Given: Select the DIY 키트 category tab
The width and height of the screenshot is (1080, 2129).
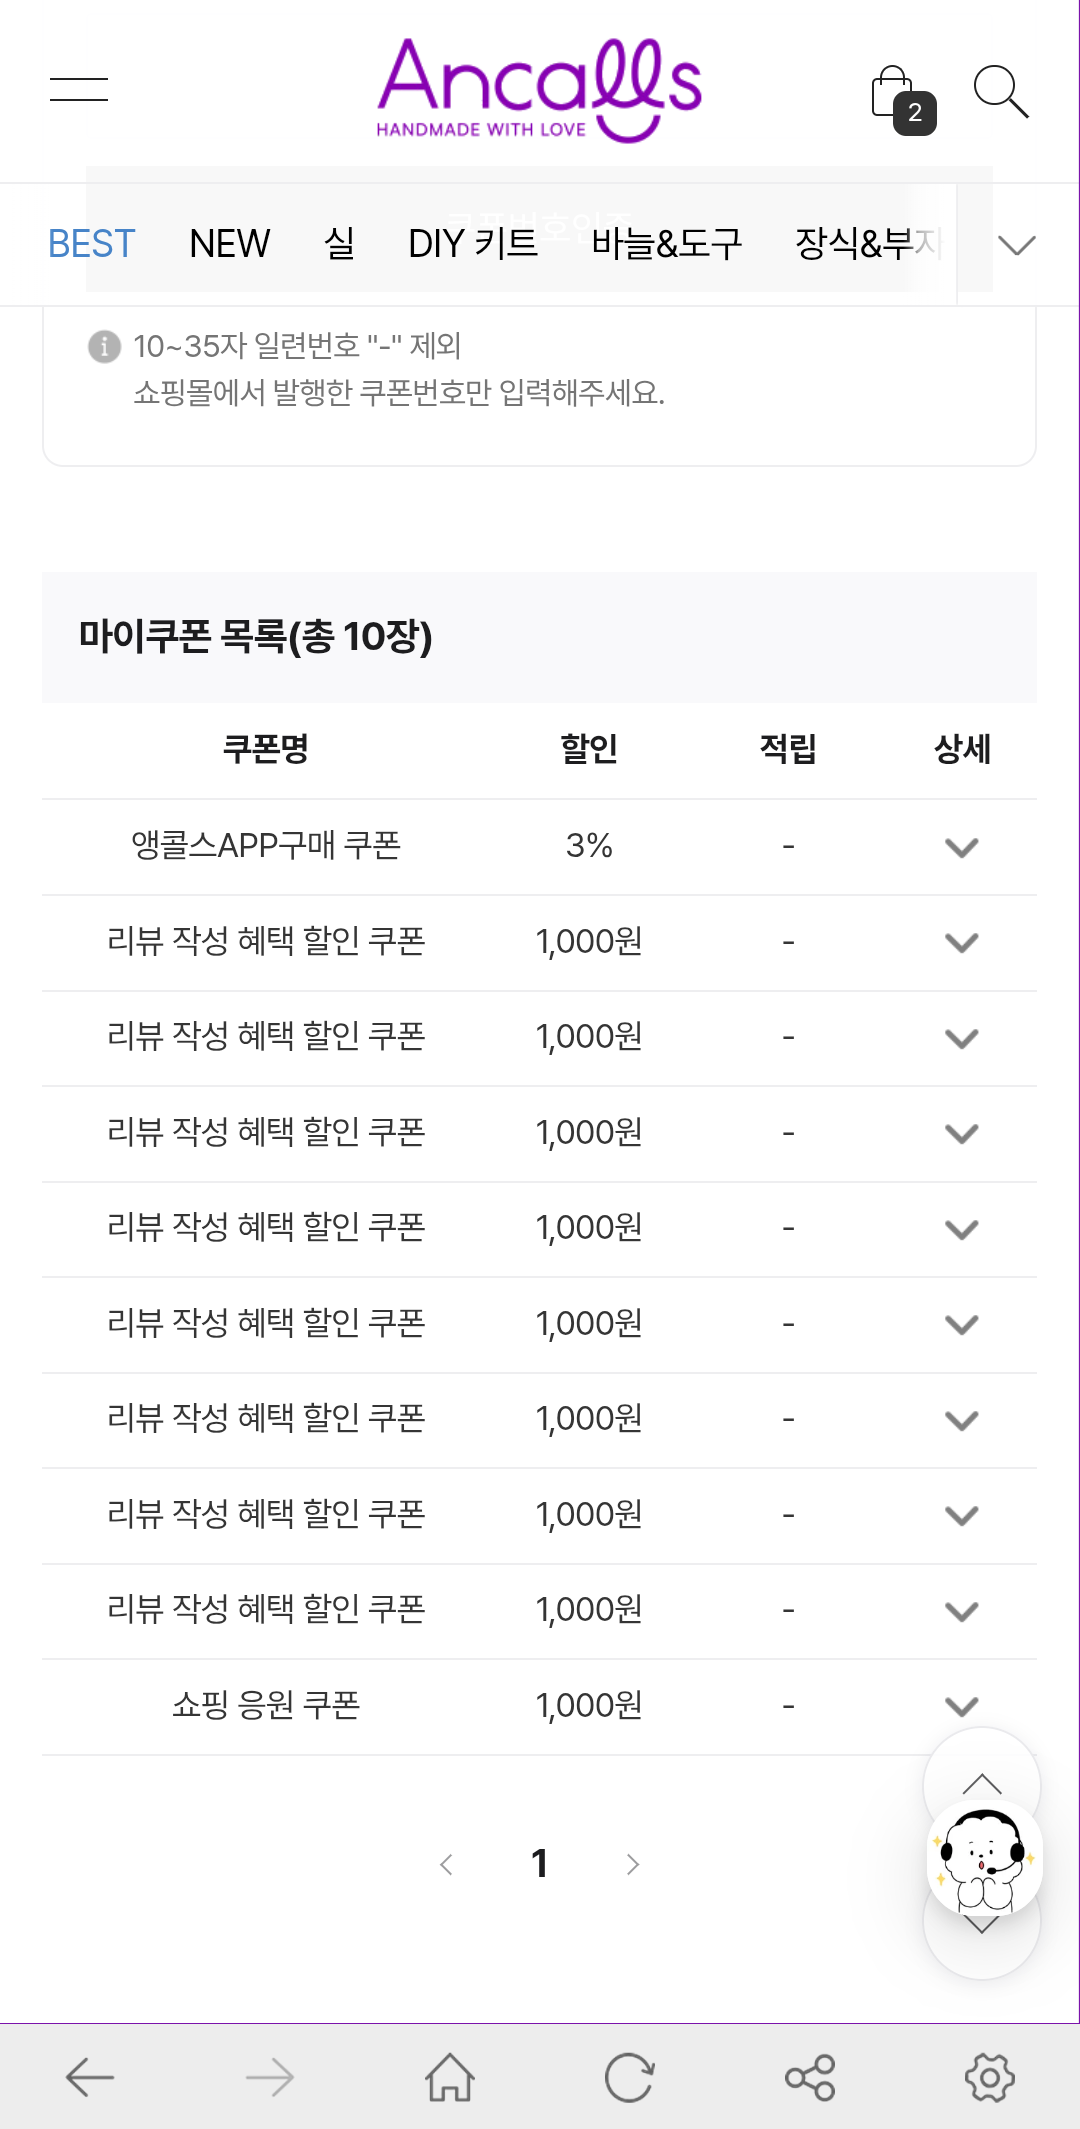Looking at the screenshot, I should click(473, 244).
